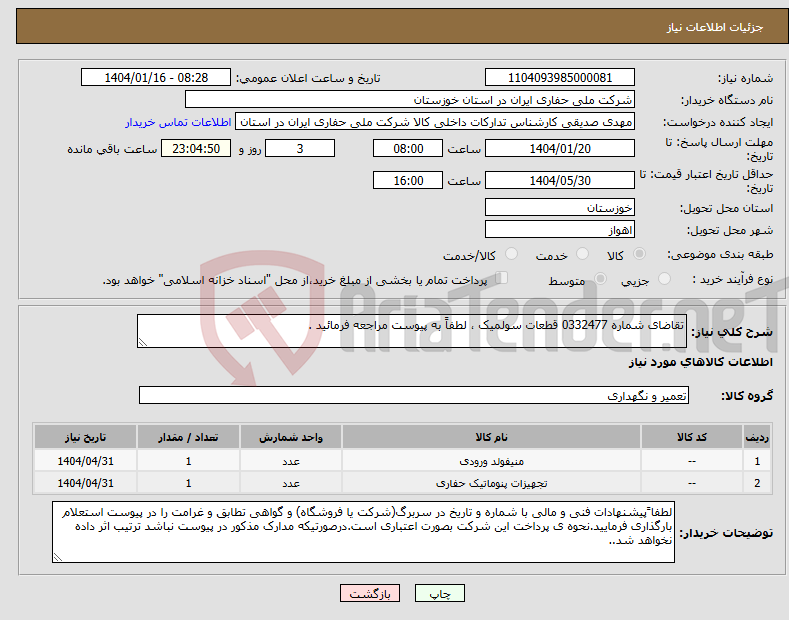The image size is (789, 620).
Task: Select the کالا category radio button
Action: pyautogui.click(x=639, y=254)
